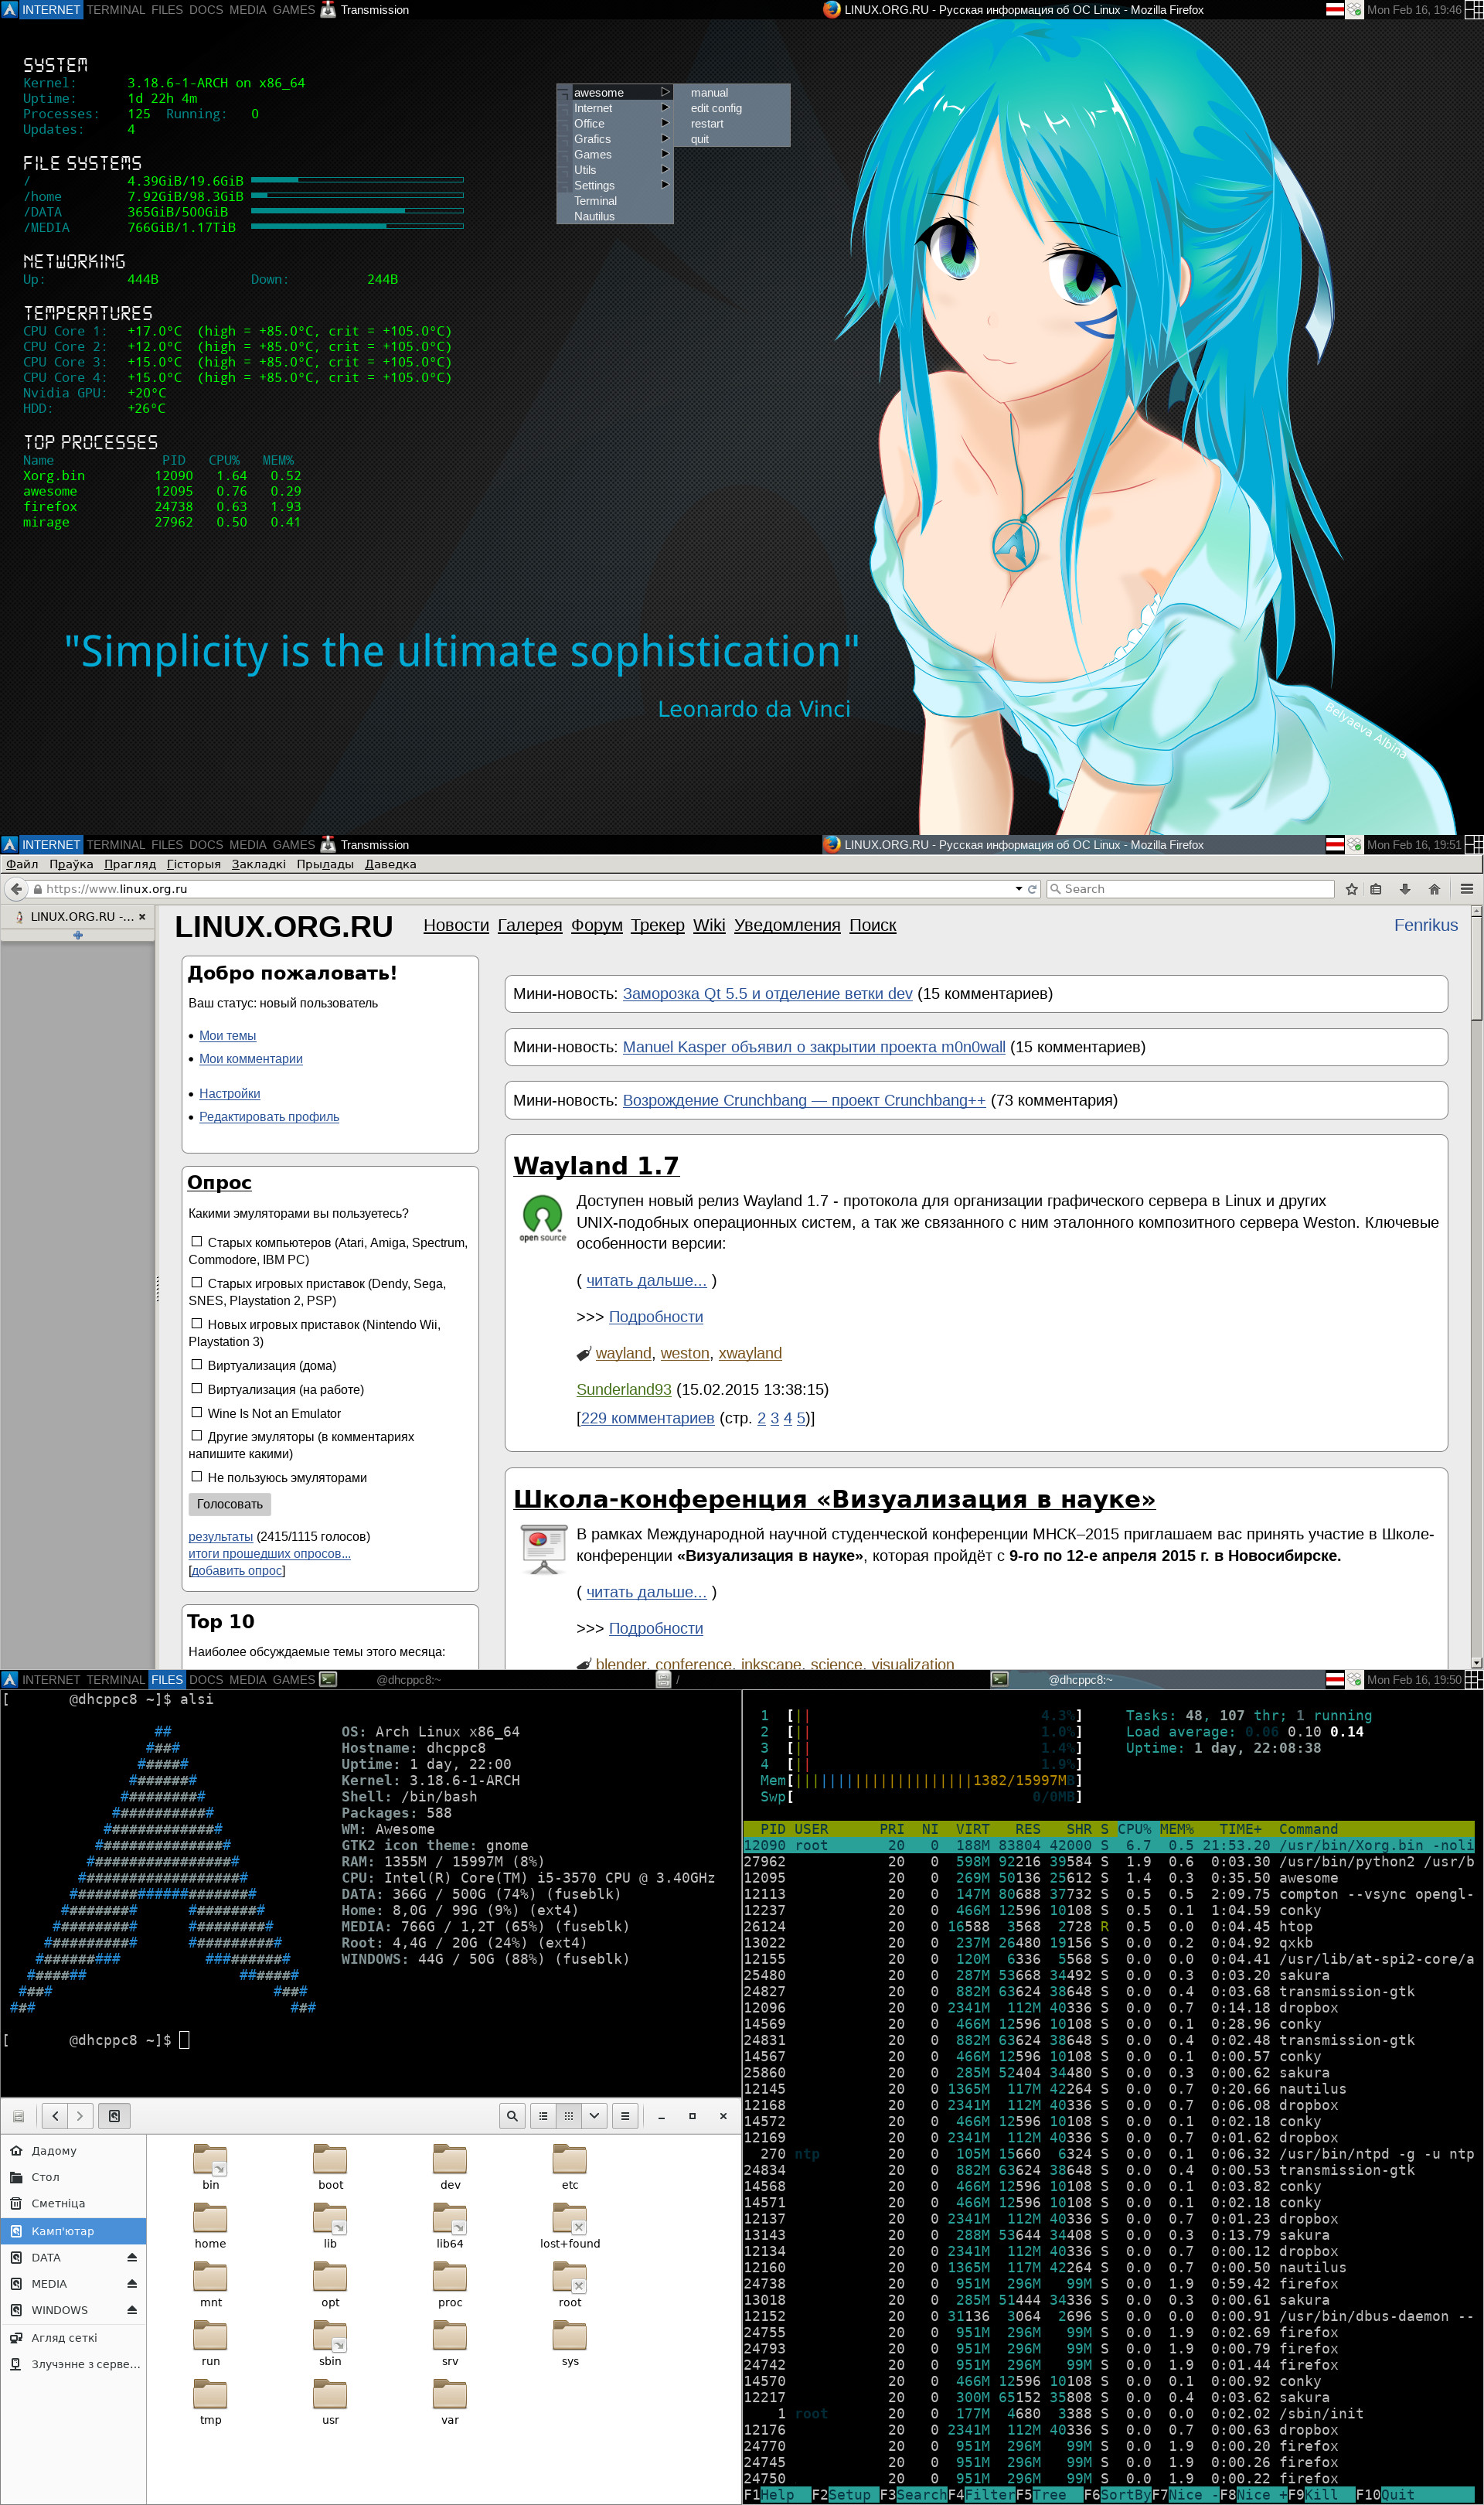Select the etc folder icon
Viewport: 1484px width, 2505px height.
[570, 2160]
